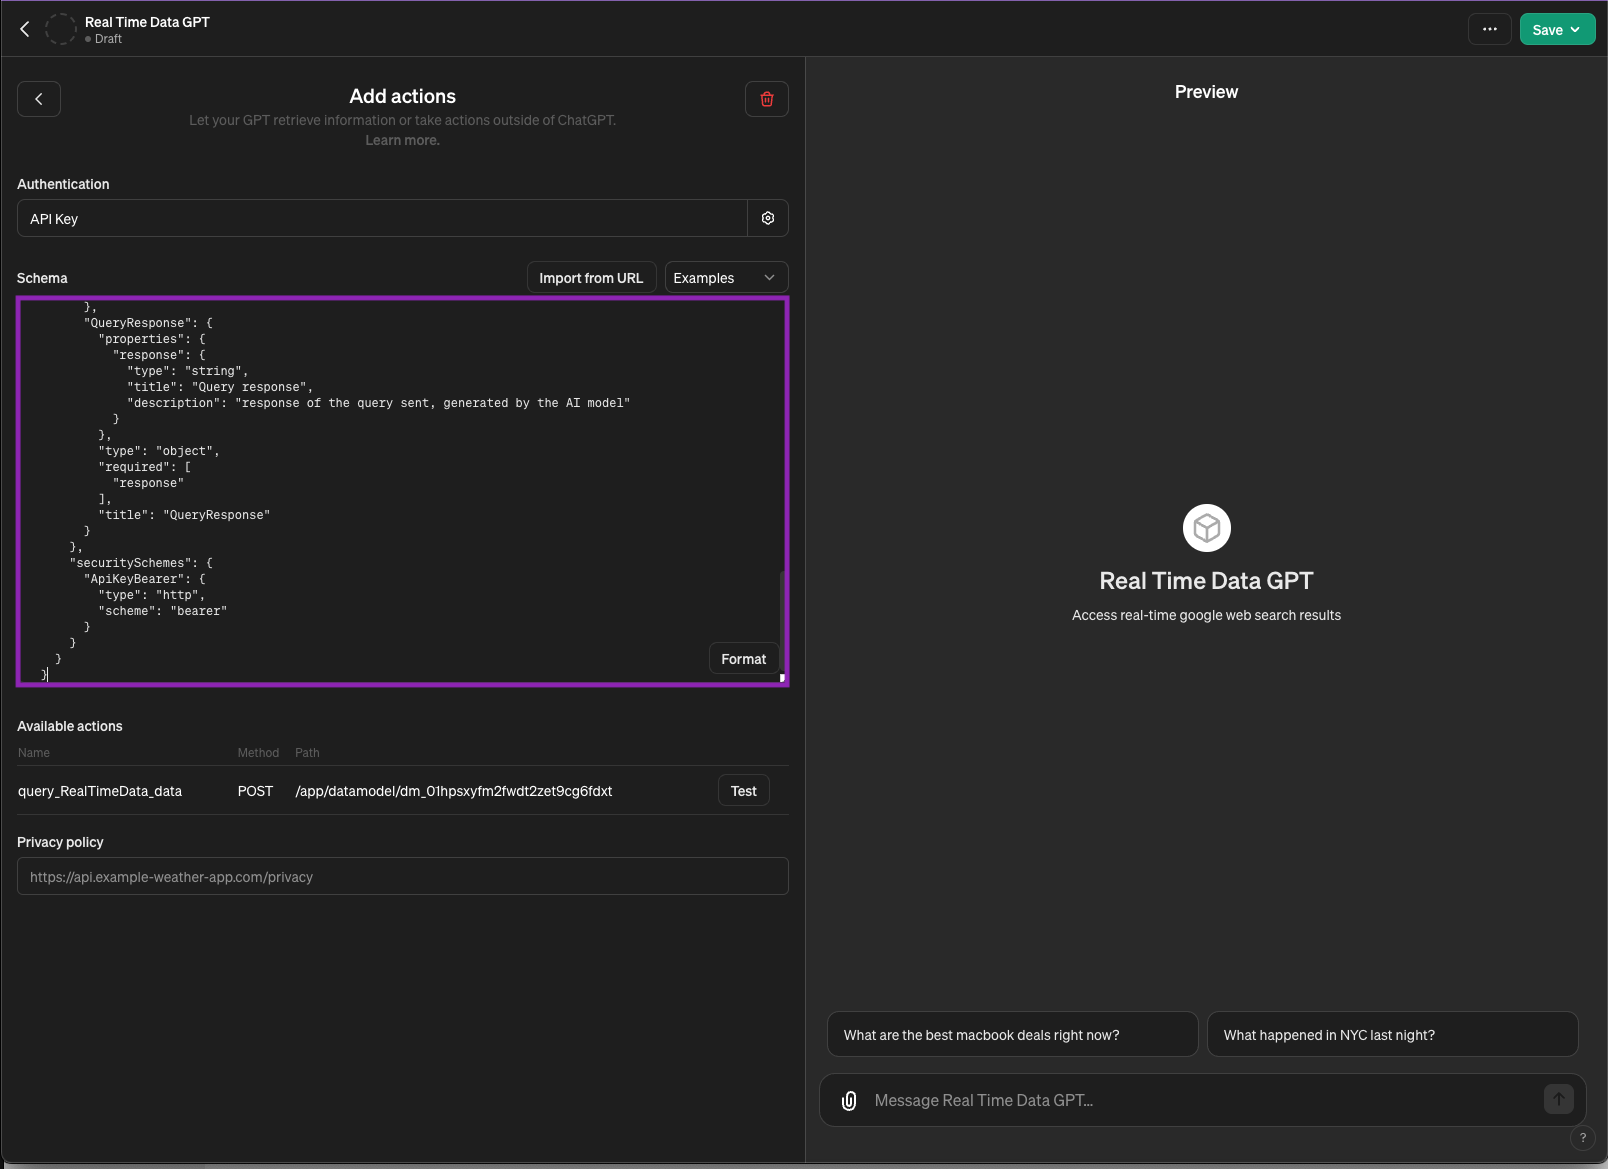Select 'What happened in NYC' suggestion
This screenshot has height=1169, width=1608.
(1393, 1034)
